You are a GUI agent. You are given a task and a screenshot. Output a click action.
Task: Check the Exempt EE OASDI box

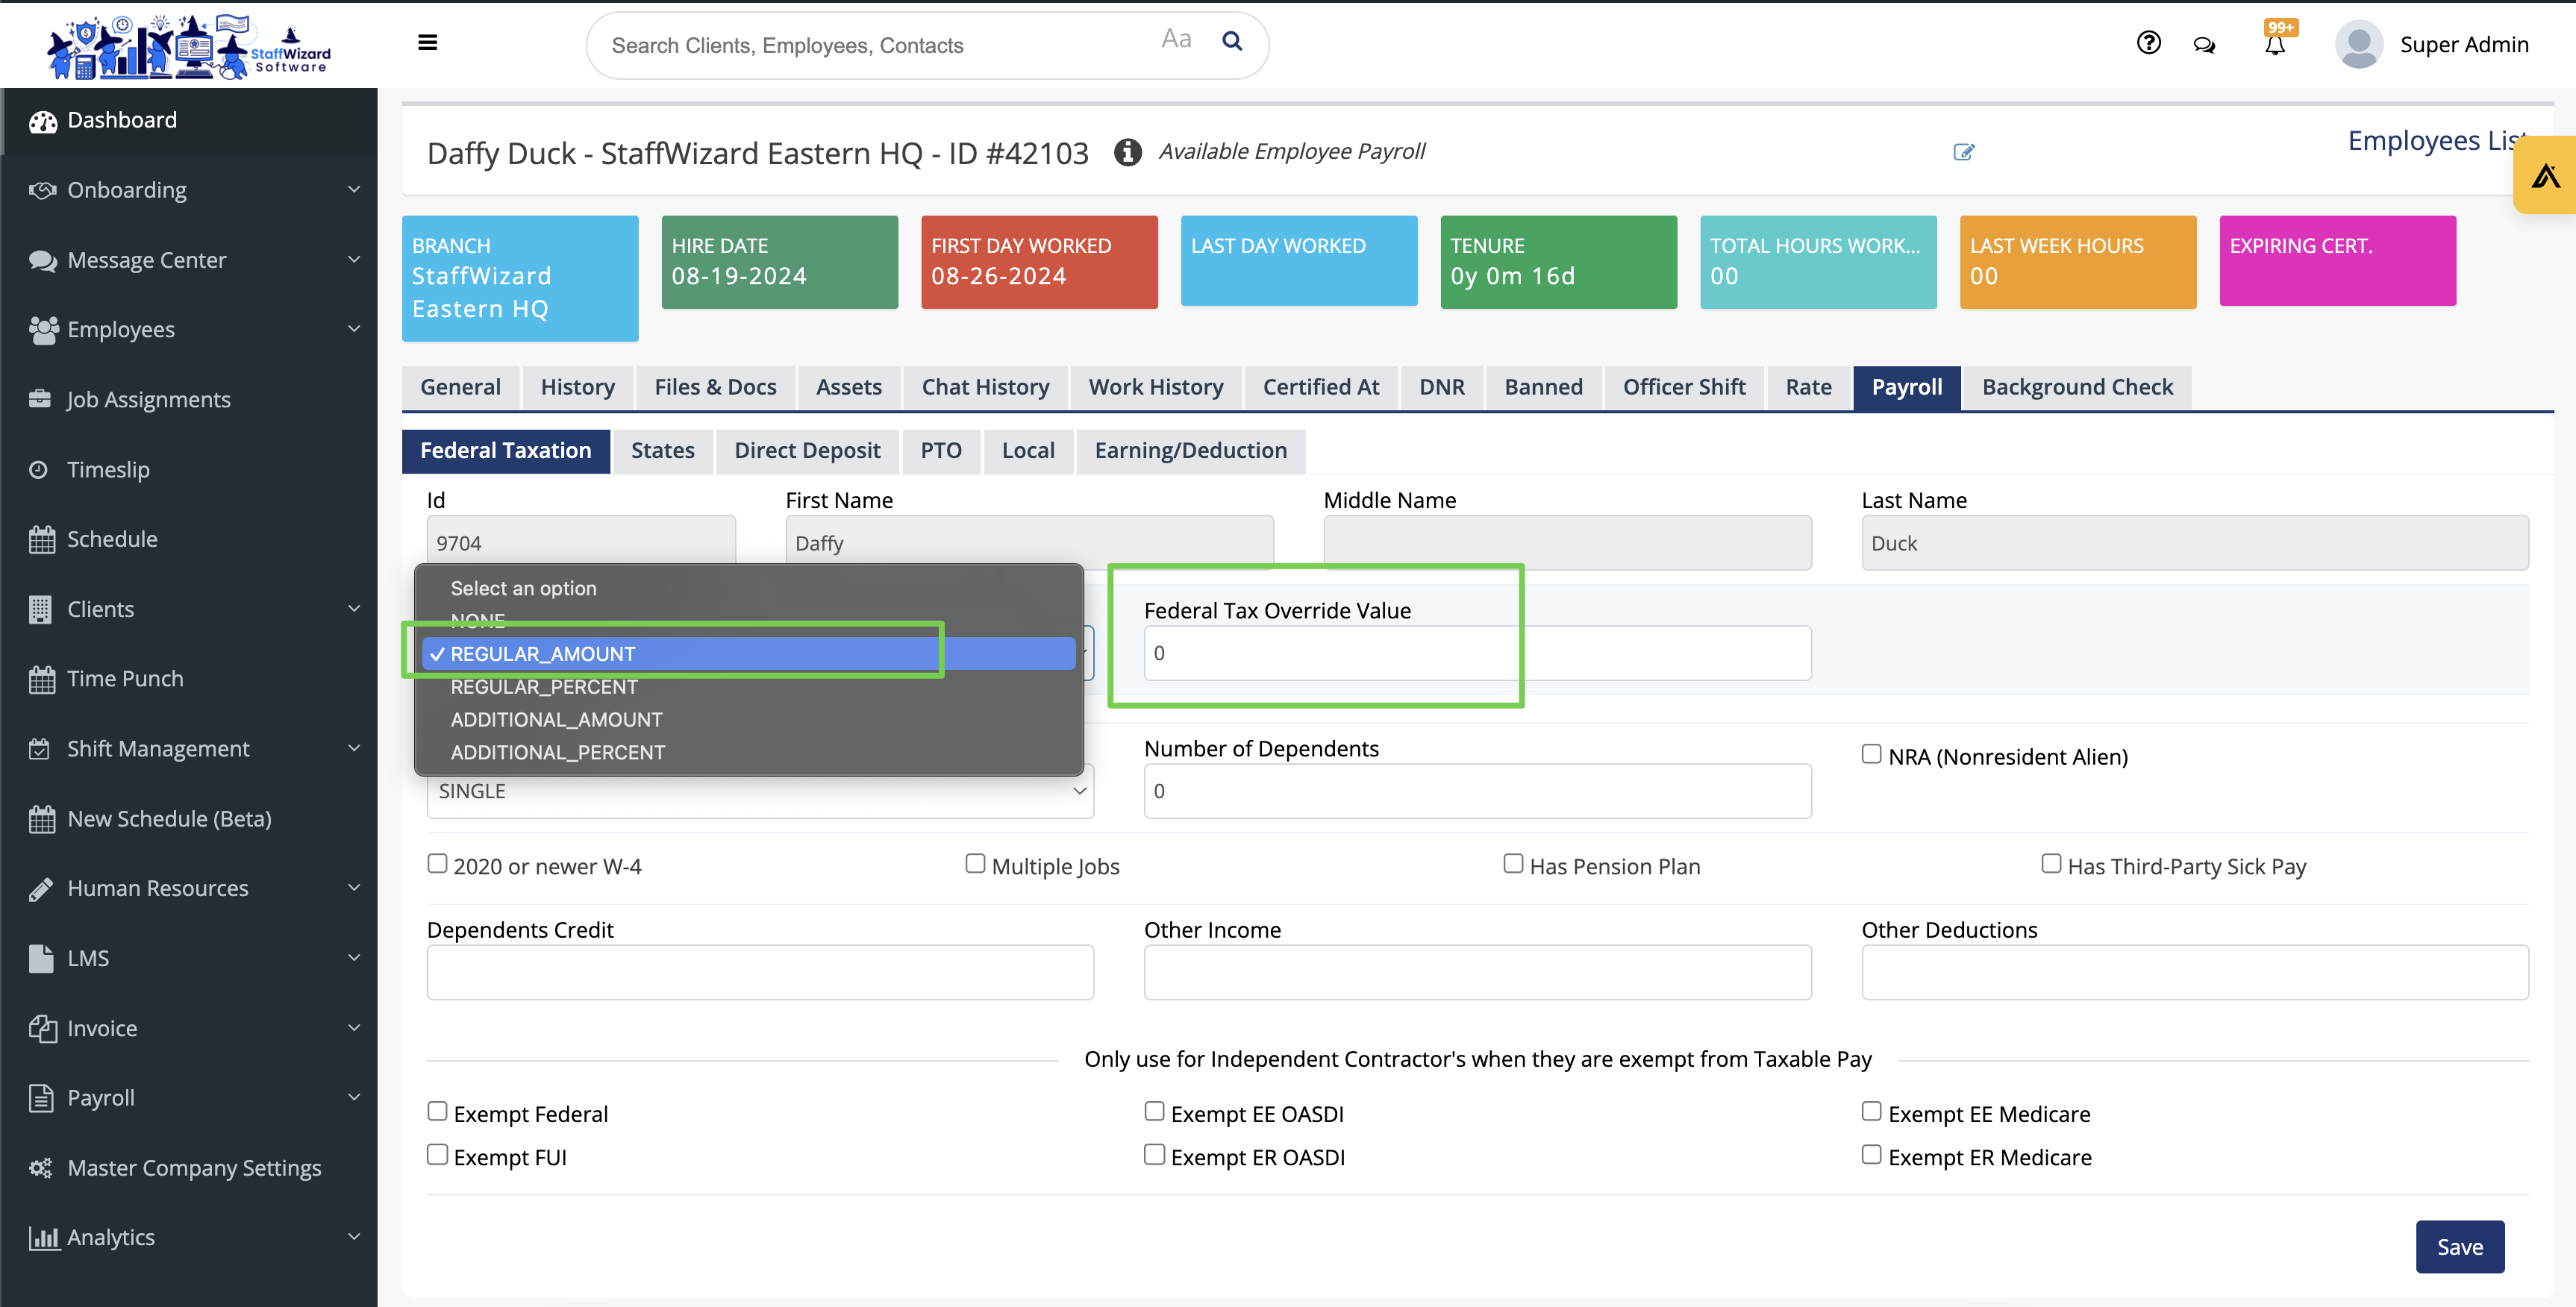(x=1154, y=1112)
